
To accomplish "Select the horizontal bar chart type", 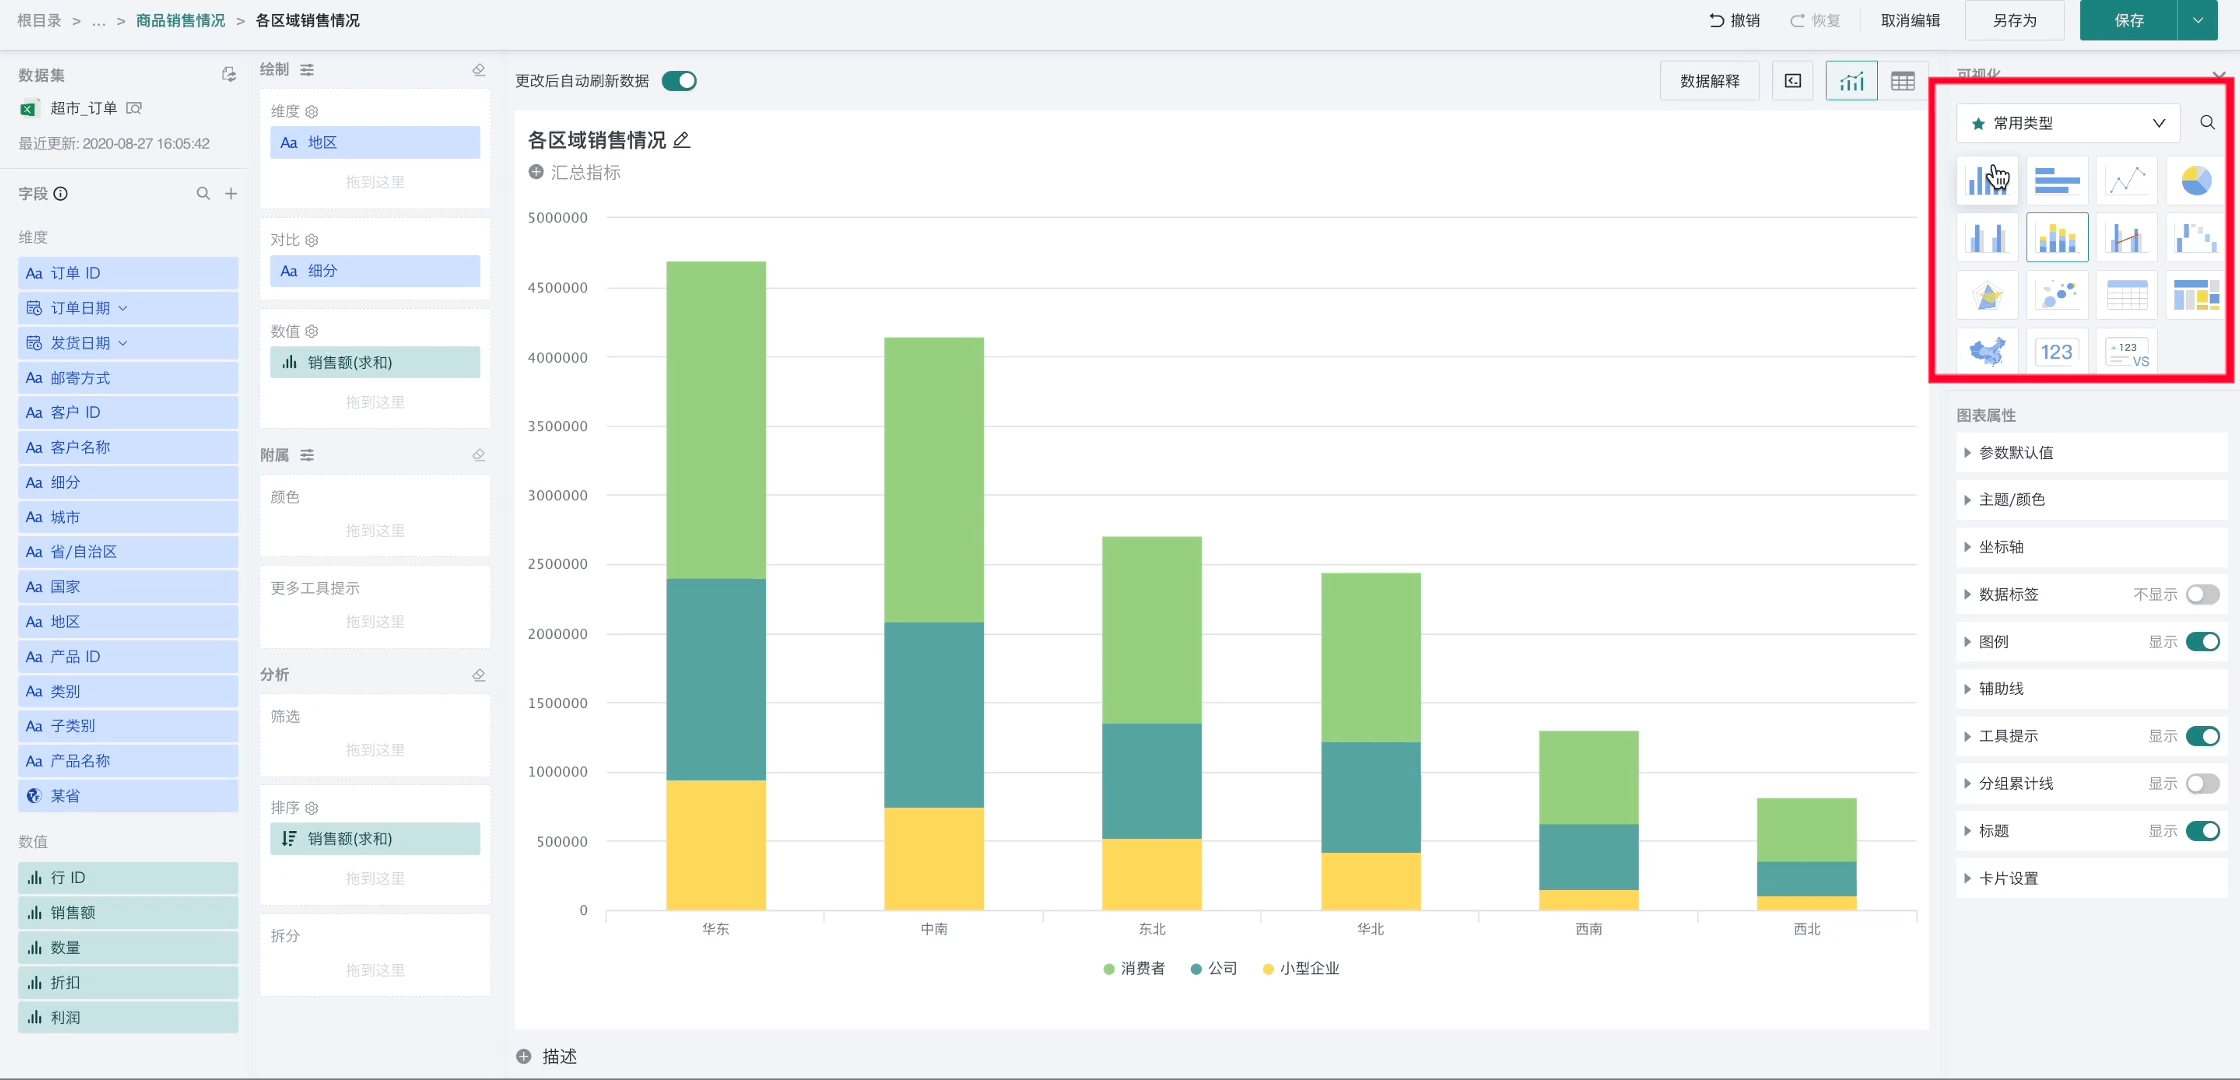I will point(2056,181).
